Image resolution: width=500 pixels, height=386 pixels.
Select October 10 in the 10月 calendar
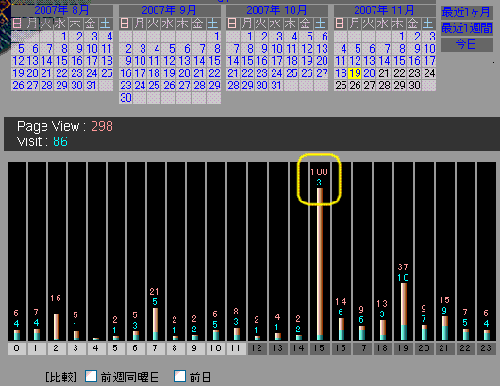pyautogui.click(x=277, y=49)
